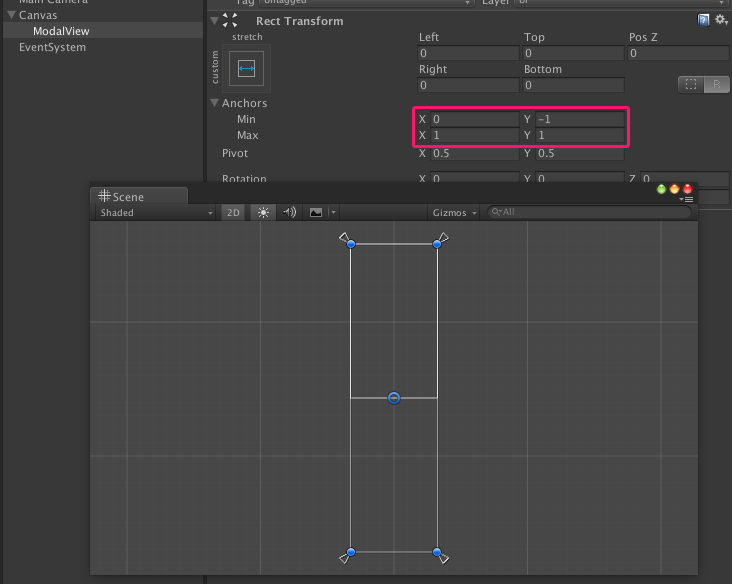Collapse the Rect Transform component
The height and width of the screenshot is (584, 732).
215,21
